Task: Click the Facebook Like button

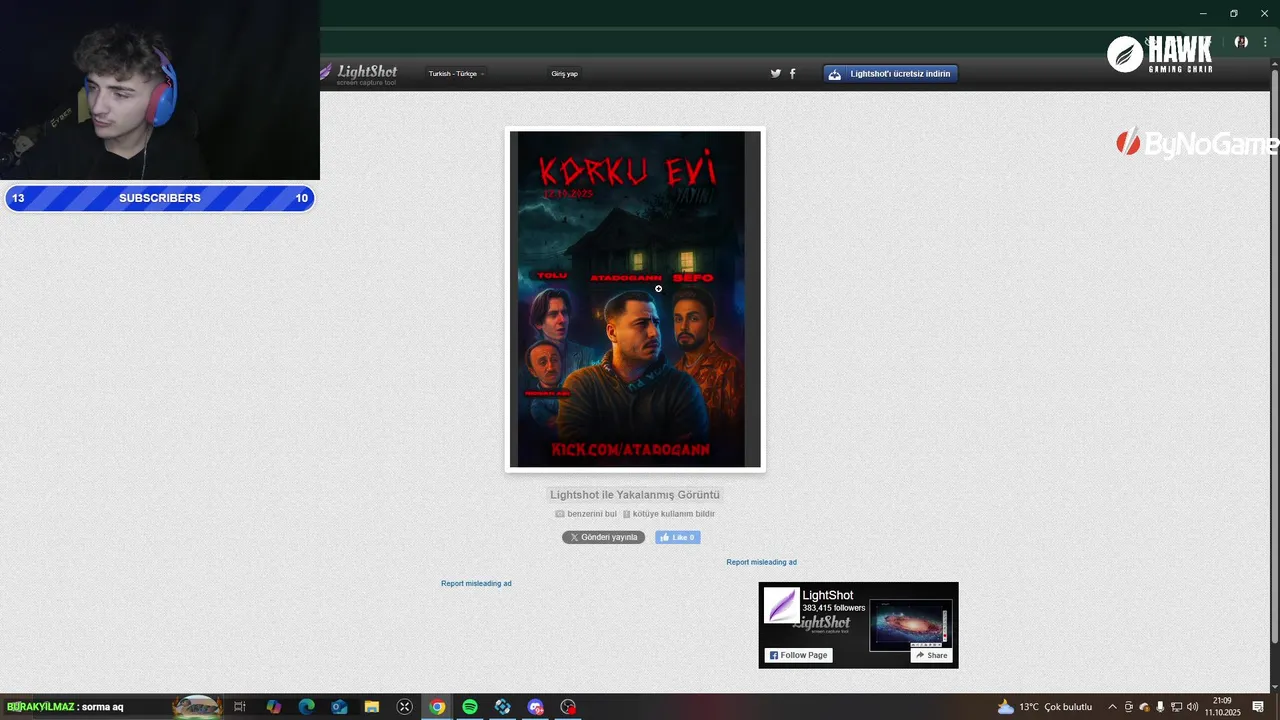Action: pyautogui.click(x=677, y=537)
